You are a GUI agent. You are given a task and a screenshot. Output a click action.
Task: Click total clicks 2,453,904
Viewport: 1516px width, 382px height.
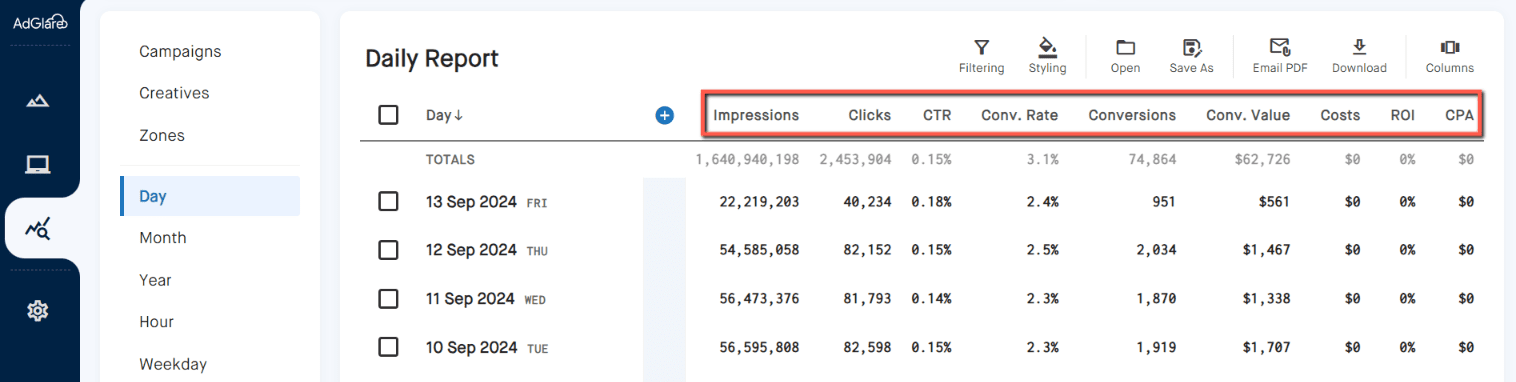[x=855, y=159]
